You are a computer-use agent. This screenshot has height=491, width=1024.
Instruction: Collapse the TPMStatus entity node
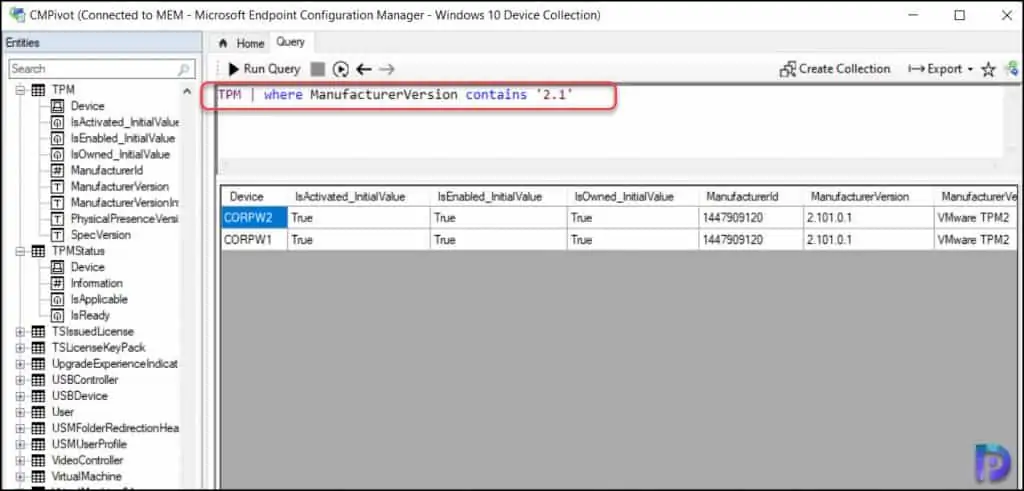[20, 251]
